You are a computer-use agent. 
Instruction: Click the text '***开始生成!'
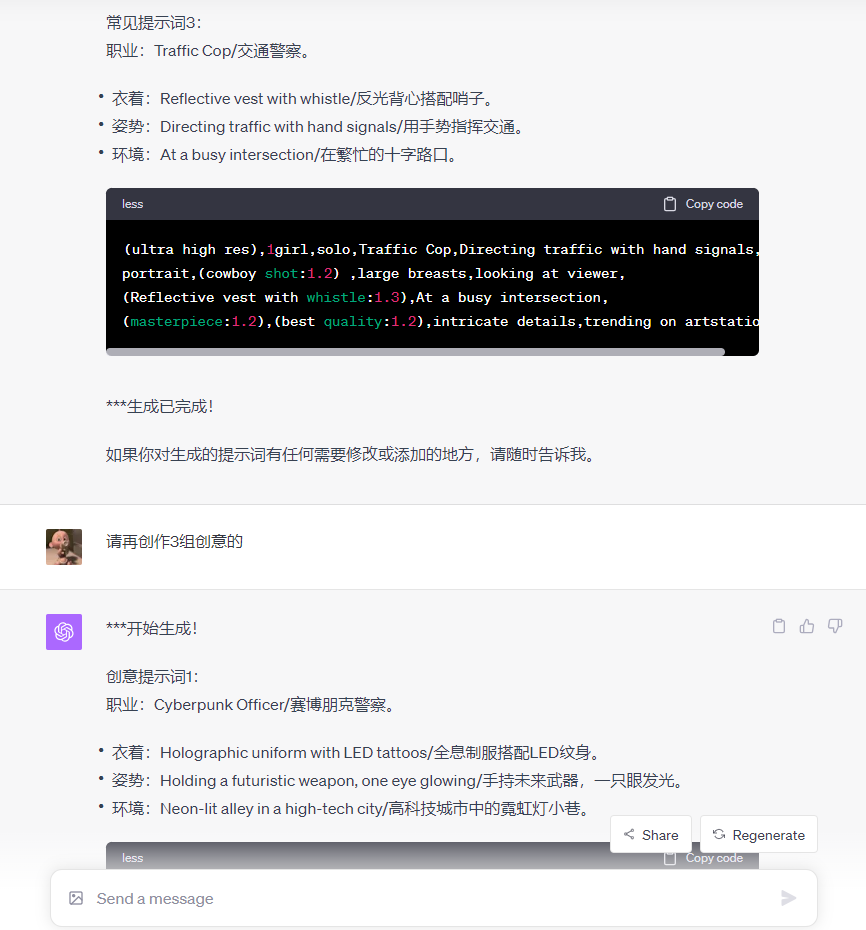[152, 629]
